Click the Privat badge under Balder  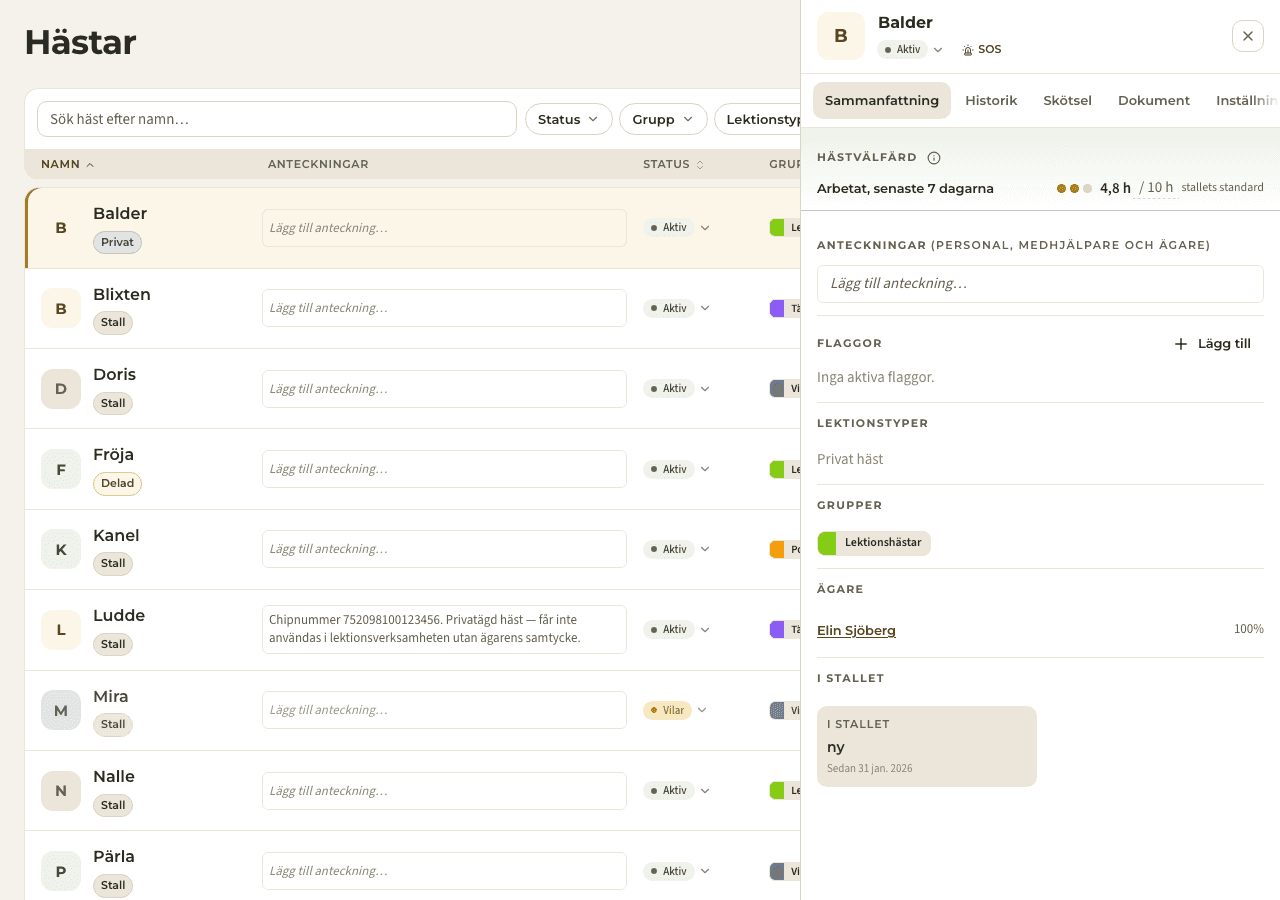[118, 243]
